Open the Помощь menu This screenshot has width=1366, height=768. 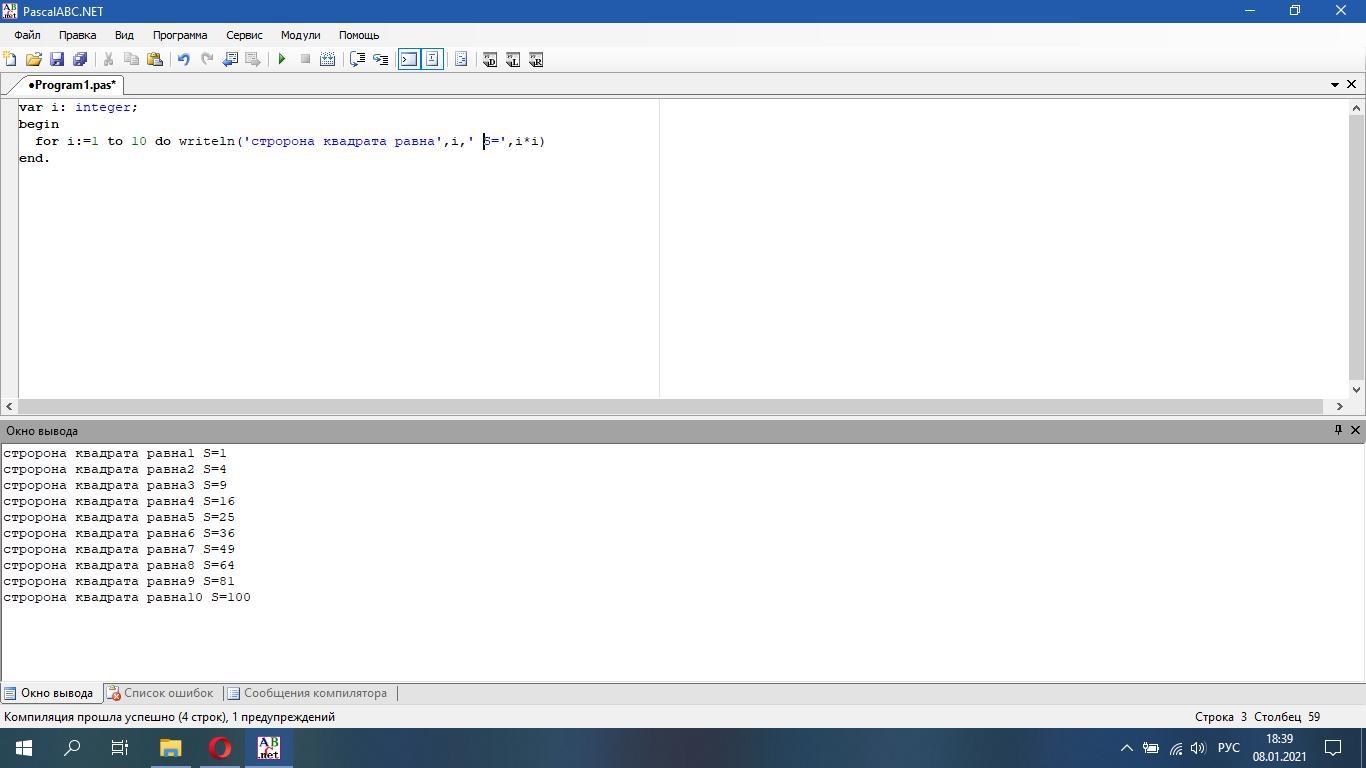[x=359, y=35]
